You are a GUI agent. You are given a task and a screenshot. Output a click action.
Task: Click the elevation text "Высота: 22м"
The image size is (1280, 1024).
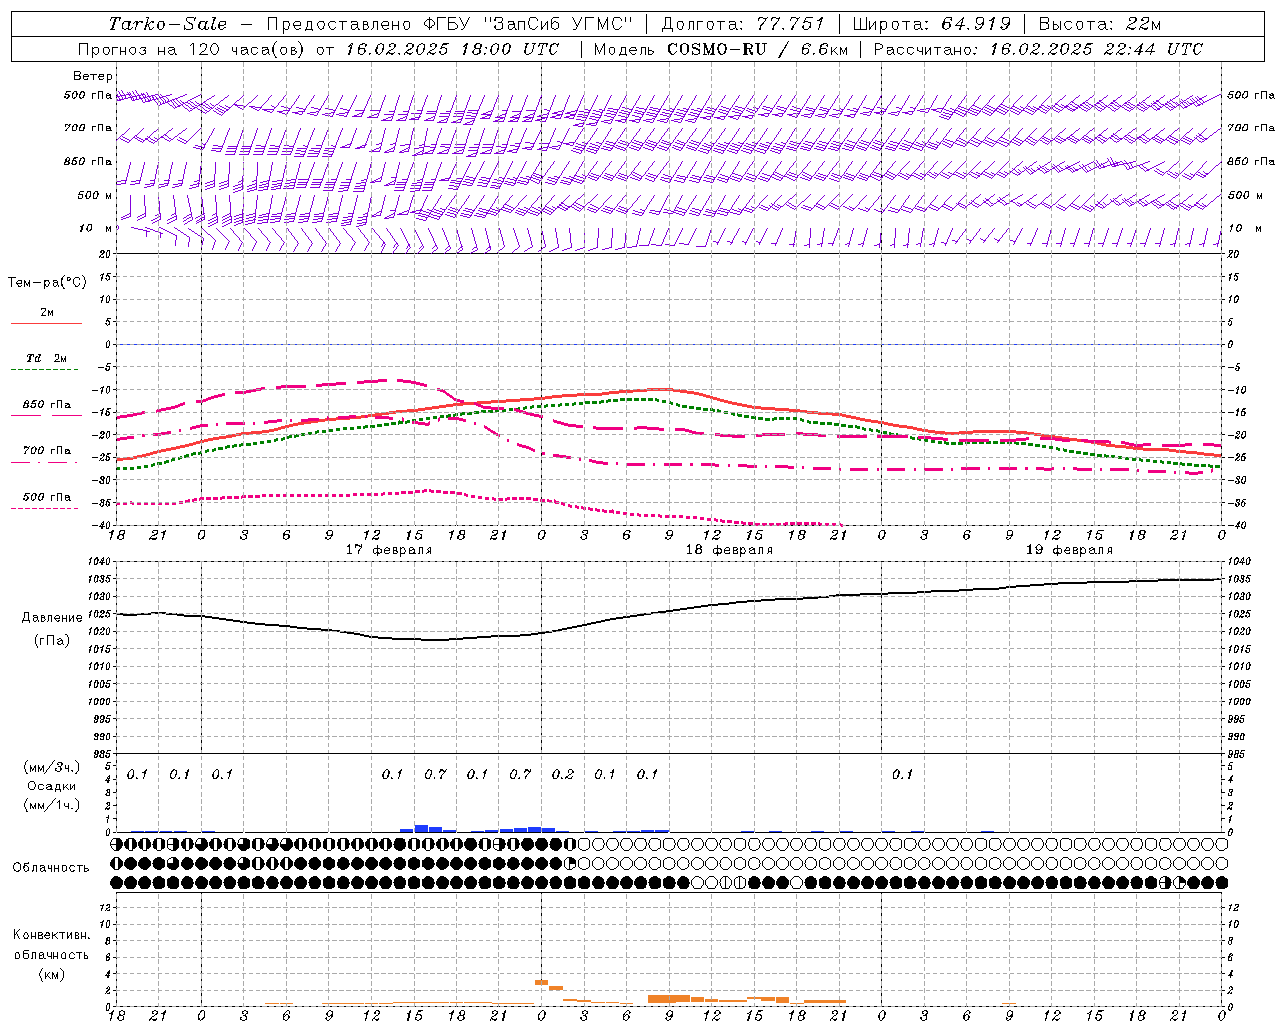(1100, 24)
